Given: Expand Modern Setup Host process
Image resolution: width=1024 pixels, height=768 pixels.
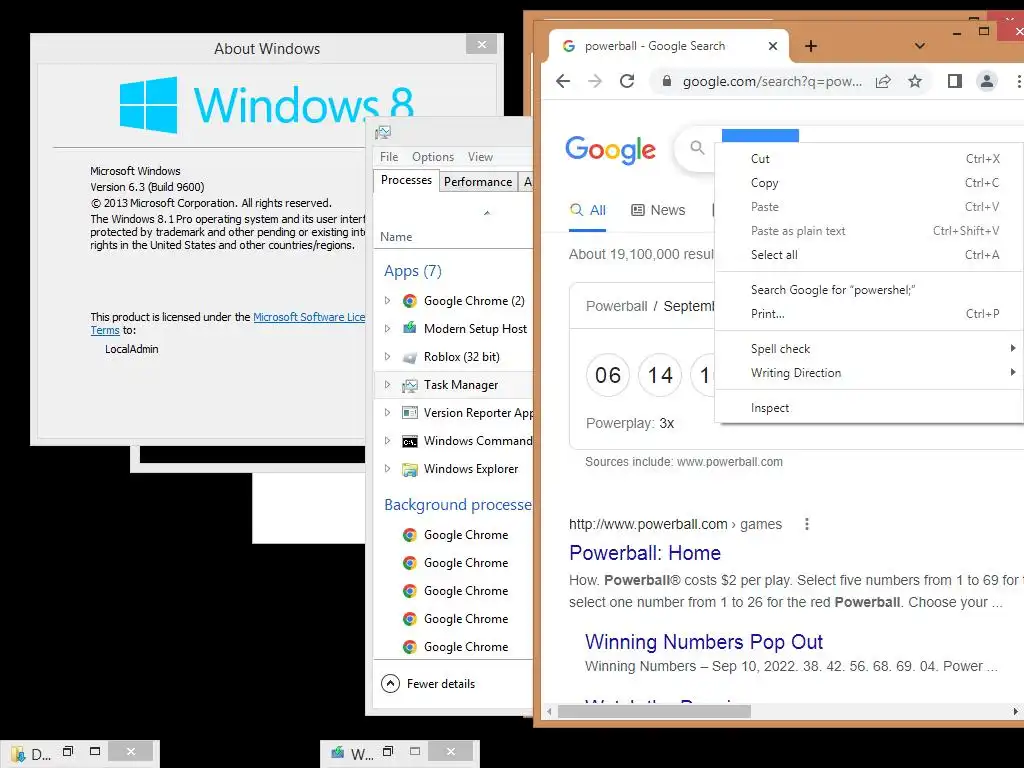Looking at the screenshot, I should [x=387, y=328].
